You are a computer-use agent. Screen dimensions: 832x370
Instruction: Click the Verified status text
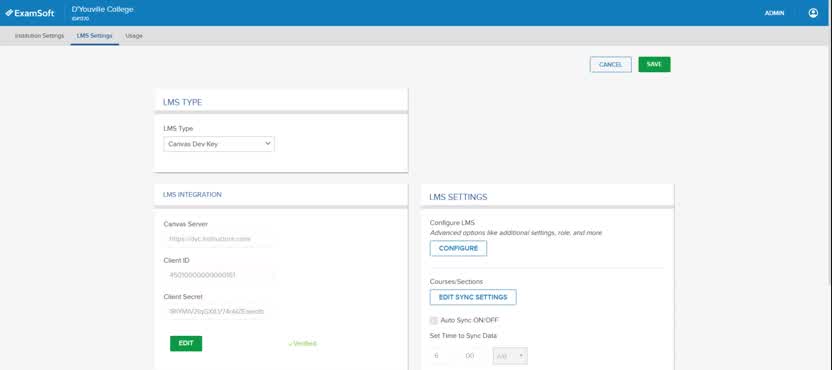pyautogui.click(x=302, y=343)
